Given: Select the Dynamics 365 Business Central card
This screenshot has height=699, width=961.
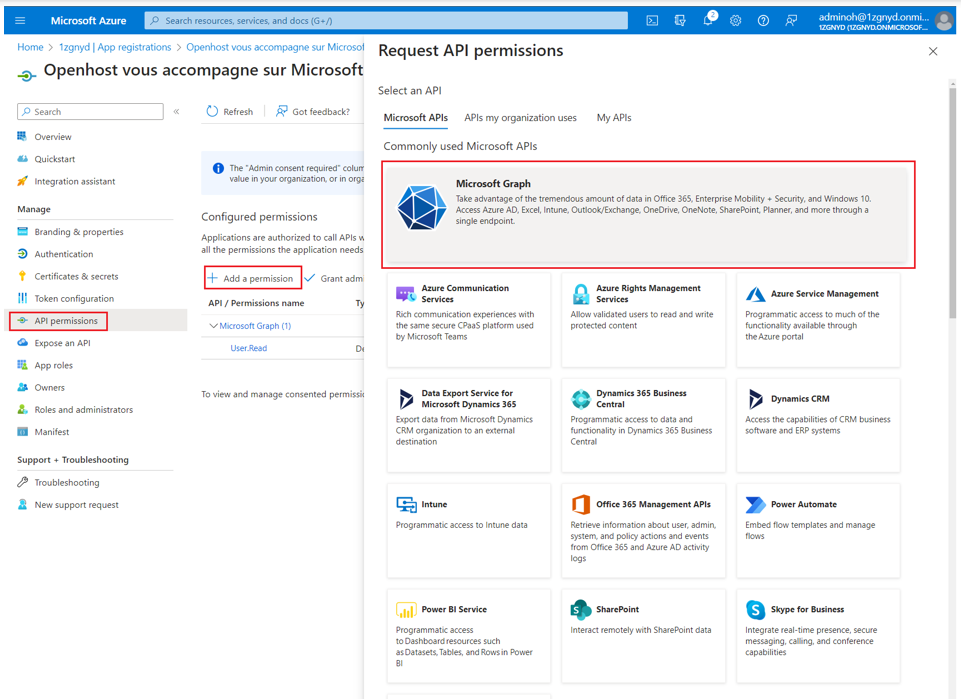Looking at the screenshot, I should [x=644, y=425].
